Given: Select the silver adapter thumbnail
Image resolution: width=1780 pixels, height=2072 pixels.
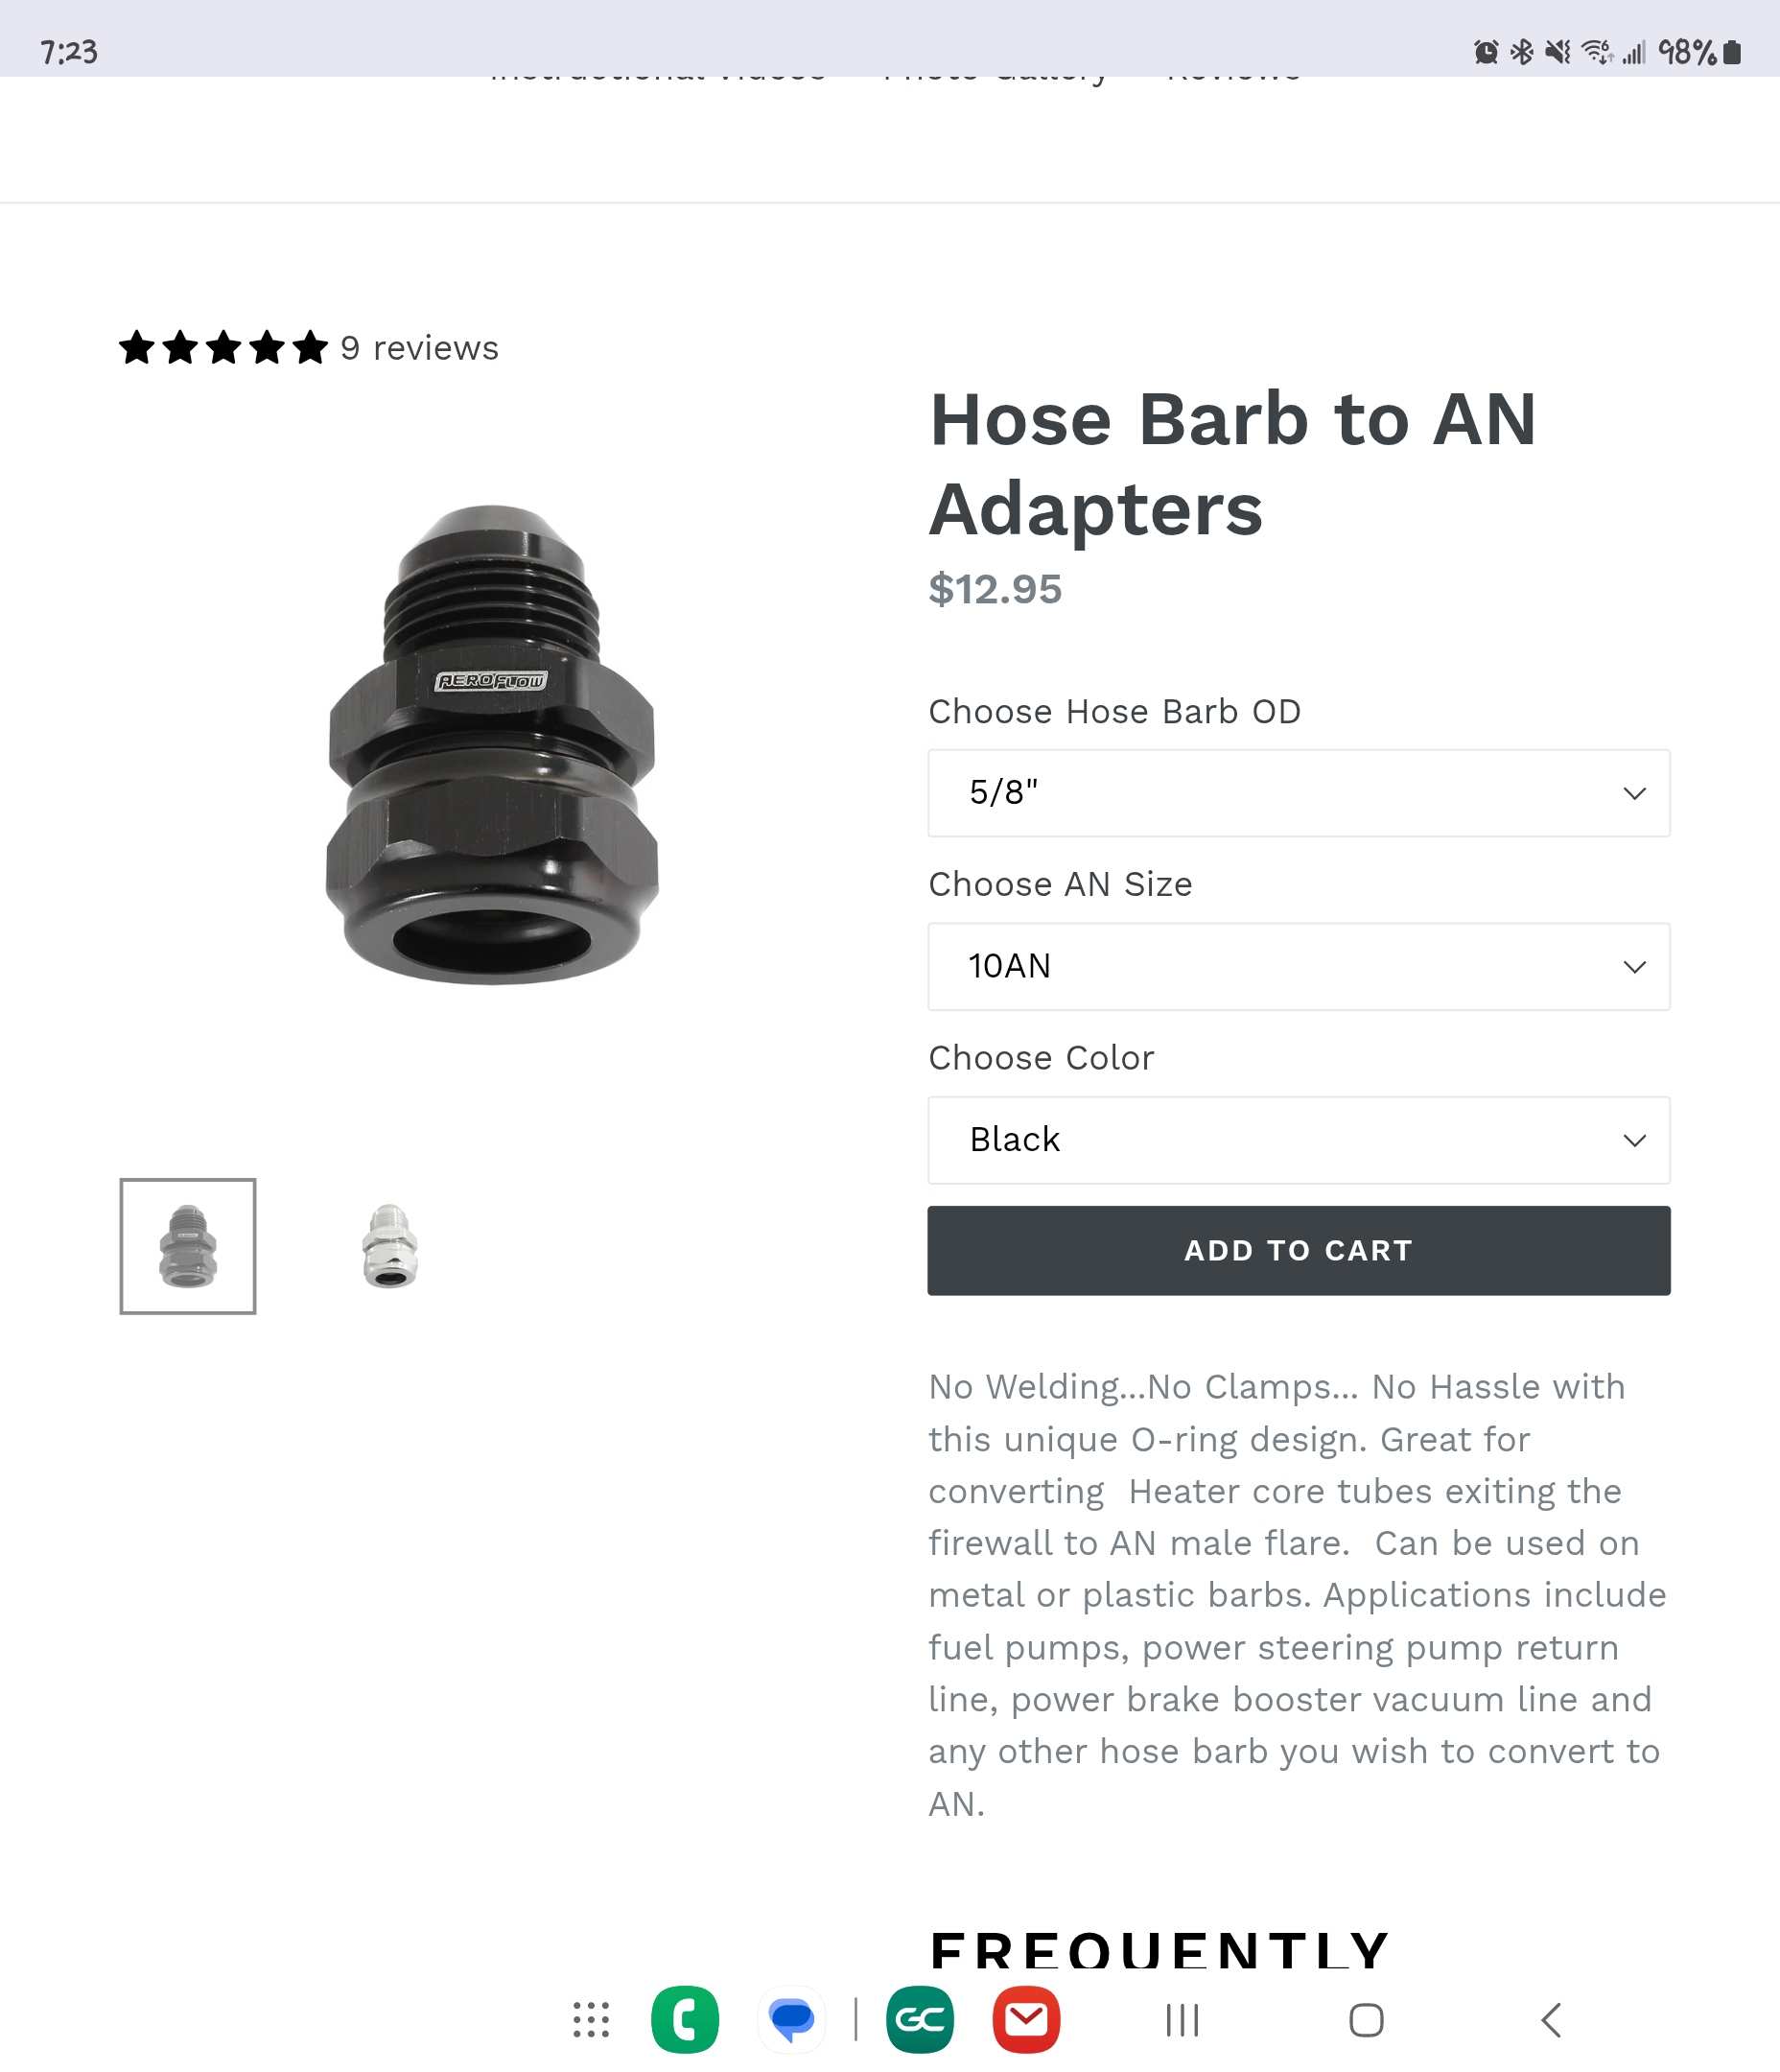Looking at the screenshot, I should [390, 1246].
